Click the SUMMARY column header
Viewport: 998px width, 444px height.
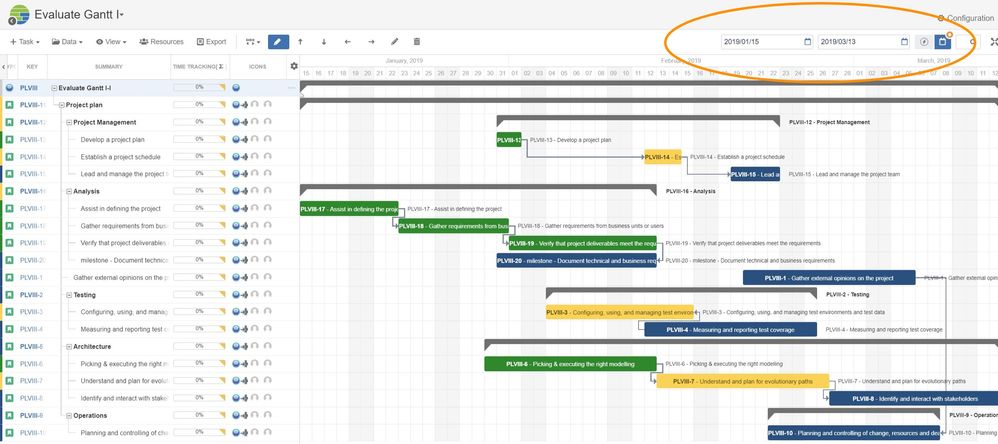pos(109,66)
